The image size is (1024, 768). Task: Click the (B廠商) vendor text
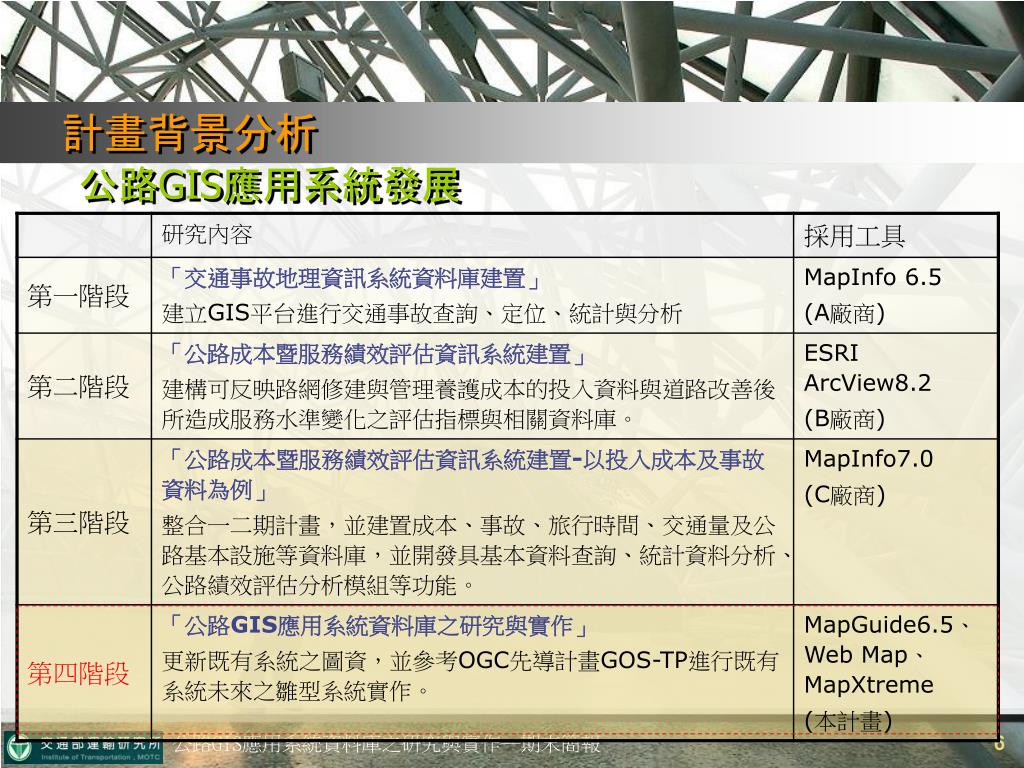[x=844, y=419]
